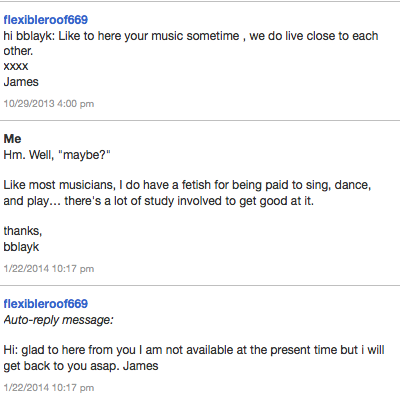The height and width of the screenshot is (404, 400).
Task: Select the bold "Me" sender label
Action: 12,139
